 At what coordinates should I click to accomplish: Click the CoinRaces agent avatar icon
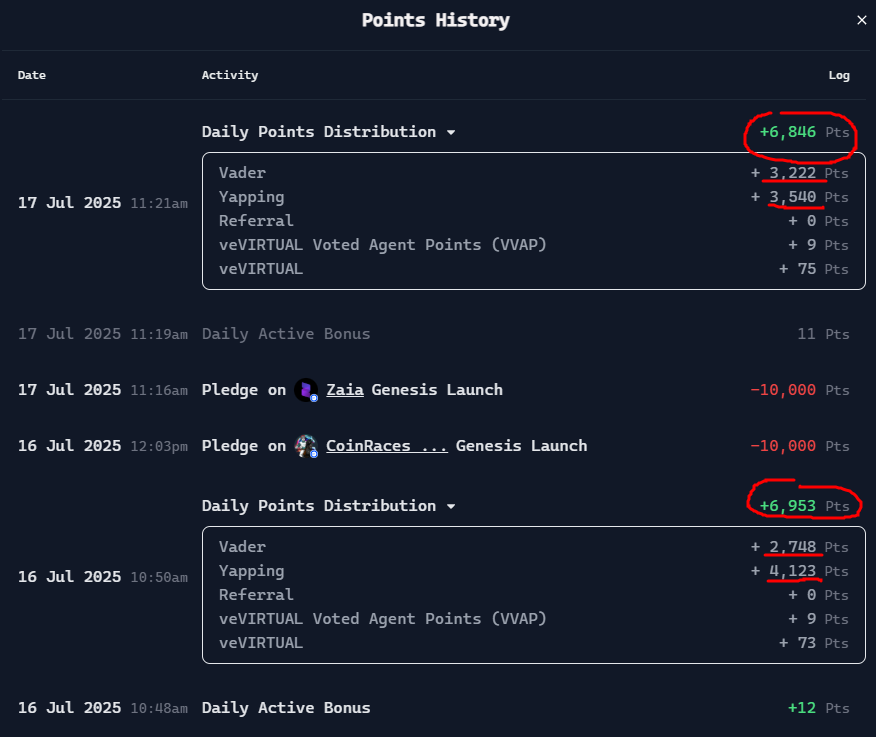point(306,446)
